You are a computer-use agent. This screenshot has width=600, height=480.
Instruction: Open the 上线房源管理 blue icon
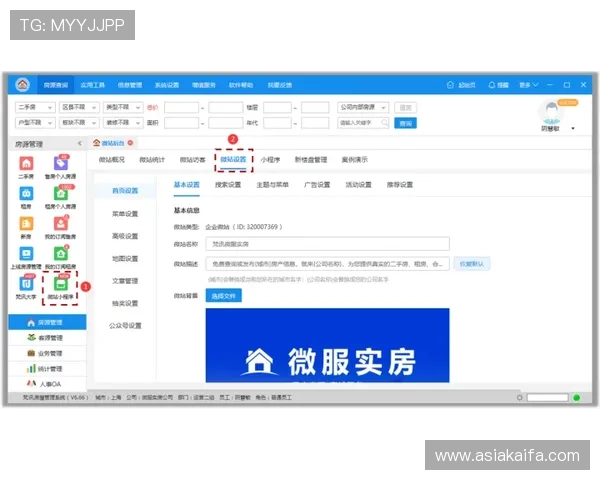click(x=26, y=254)
